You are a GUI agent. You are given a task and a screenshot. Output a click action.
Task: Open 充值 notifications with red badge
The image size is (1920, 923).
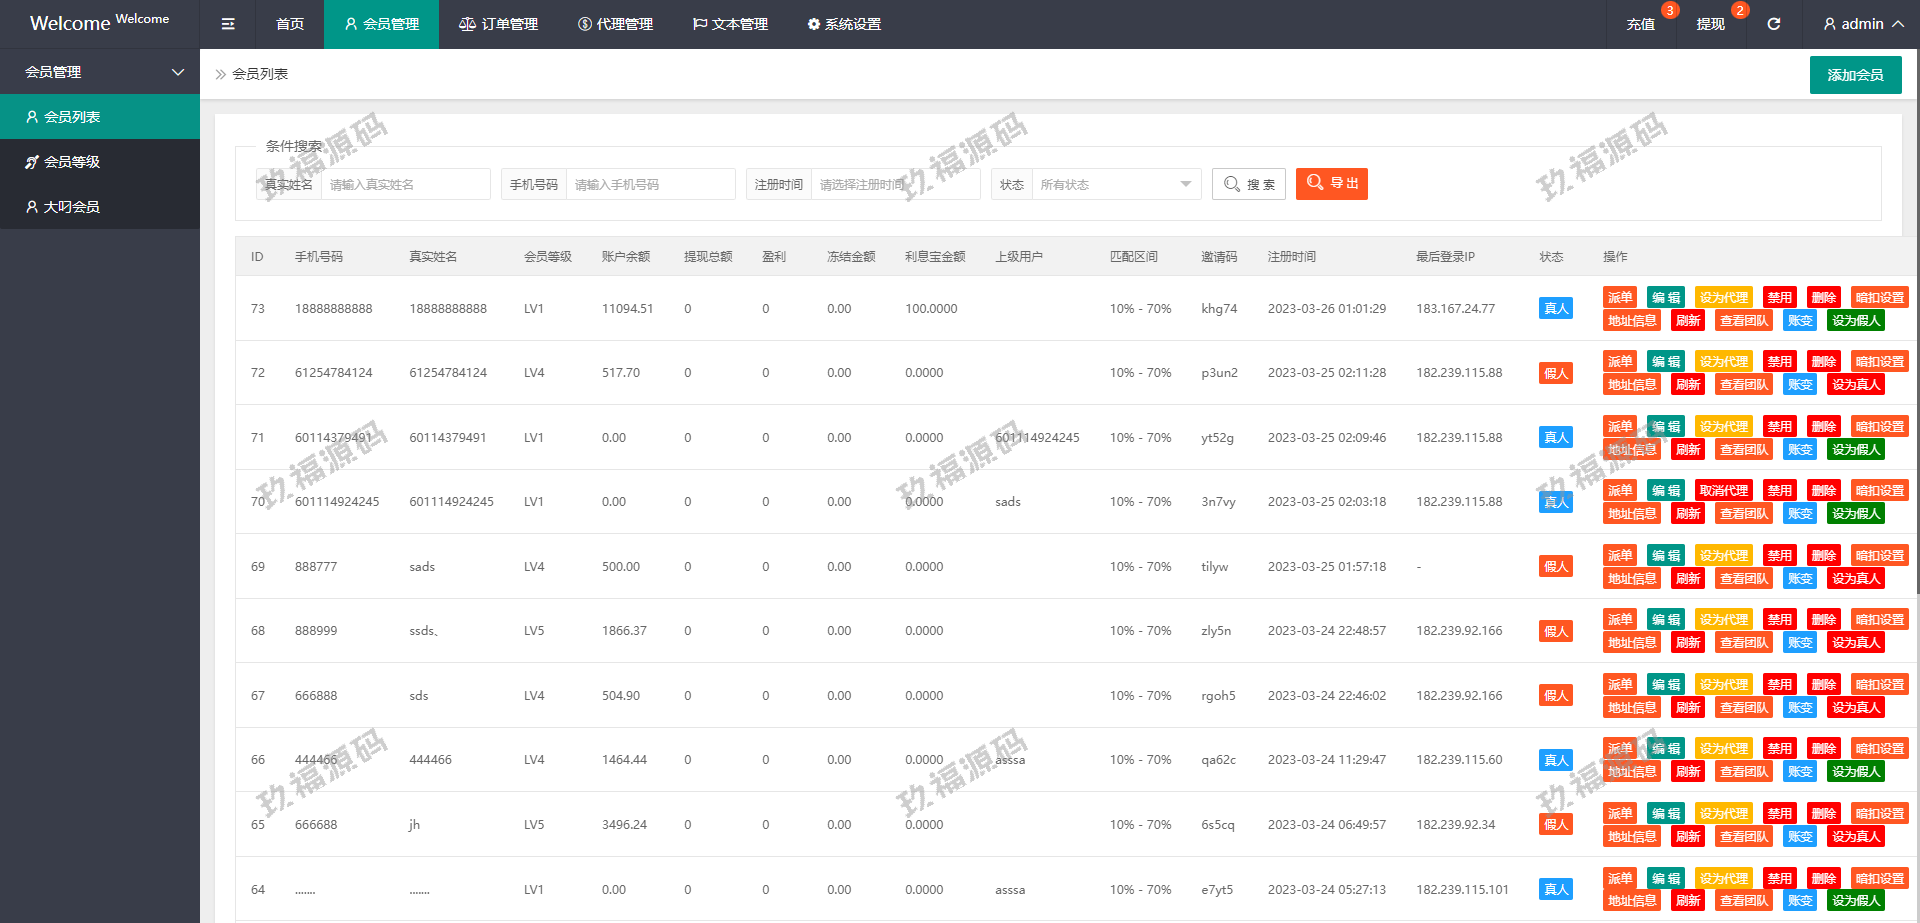[1640, 24]
